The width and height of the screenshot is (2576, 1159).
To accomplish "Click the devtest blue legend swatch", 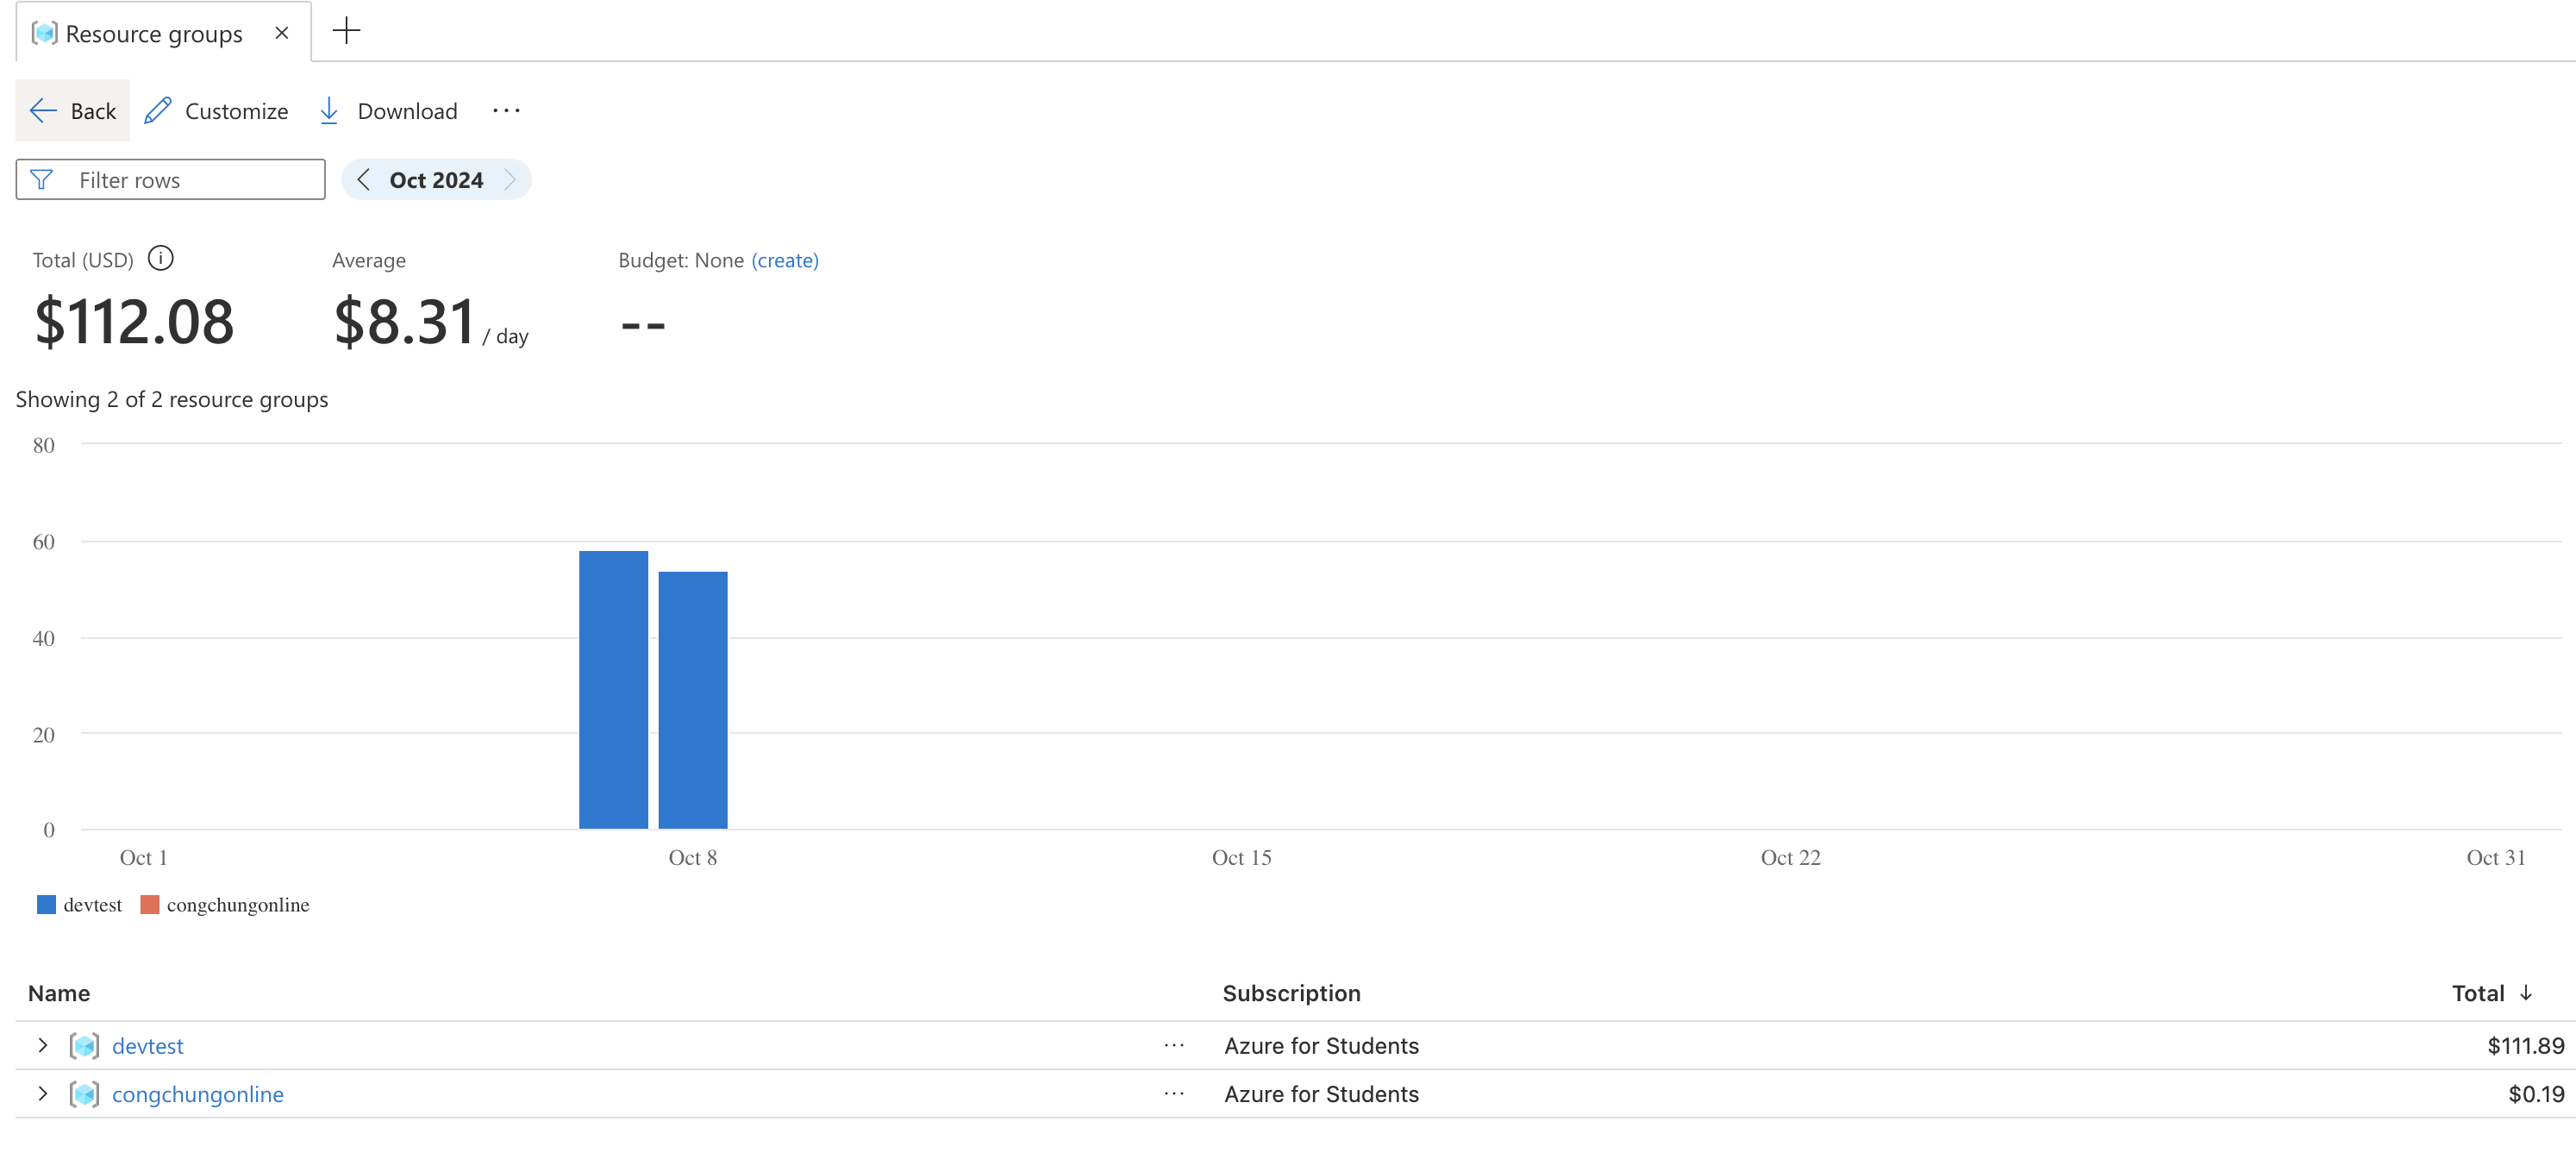I will pyautogui.click(x=46, y=905).
